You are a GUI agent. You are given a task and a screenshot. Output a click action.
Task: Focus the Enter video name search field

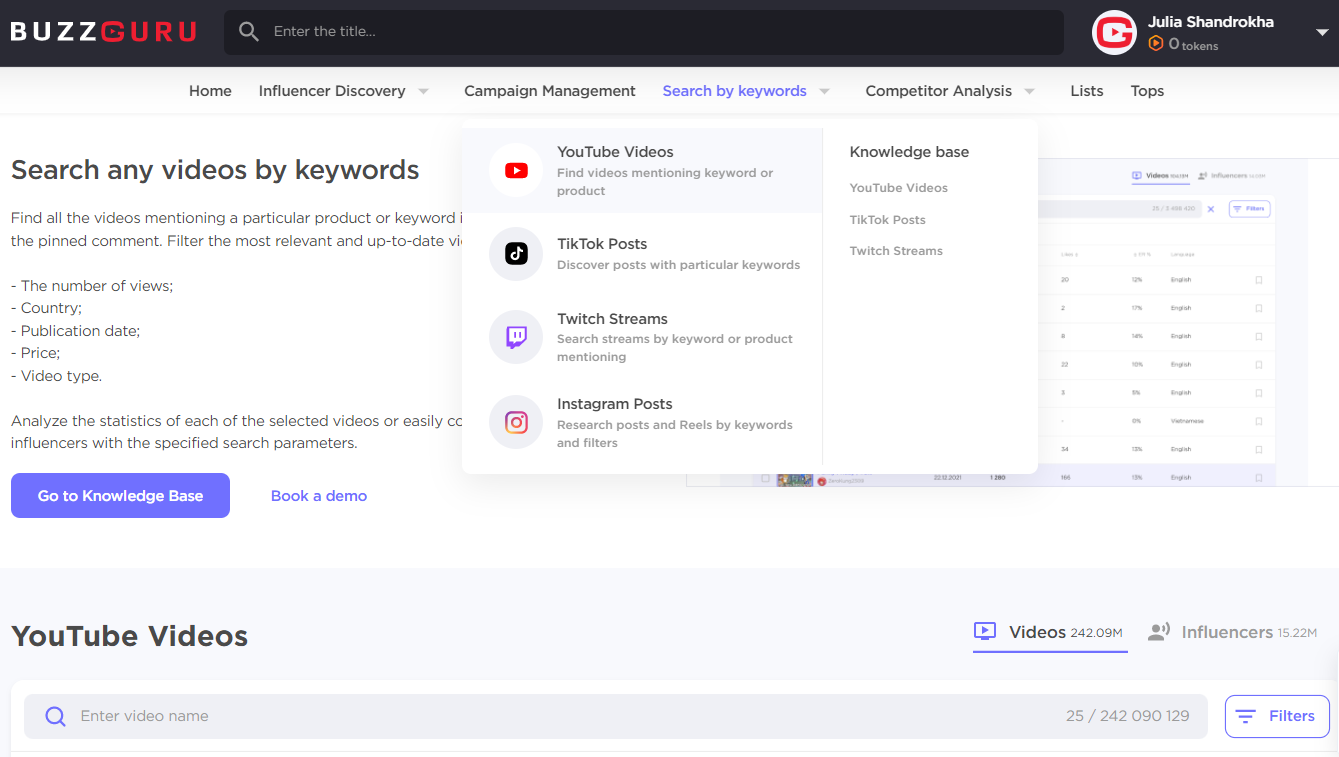(616, 716)
